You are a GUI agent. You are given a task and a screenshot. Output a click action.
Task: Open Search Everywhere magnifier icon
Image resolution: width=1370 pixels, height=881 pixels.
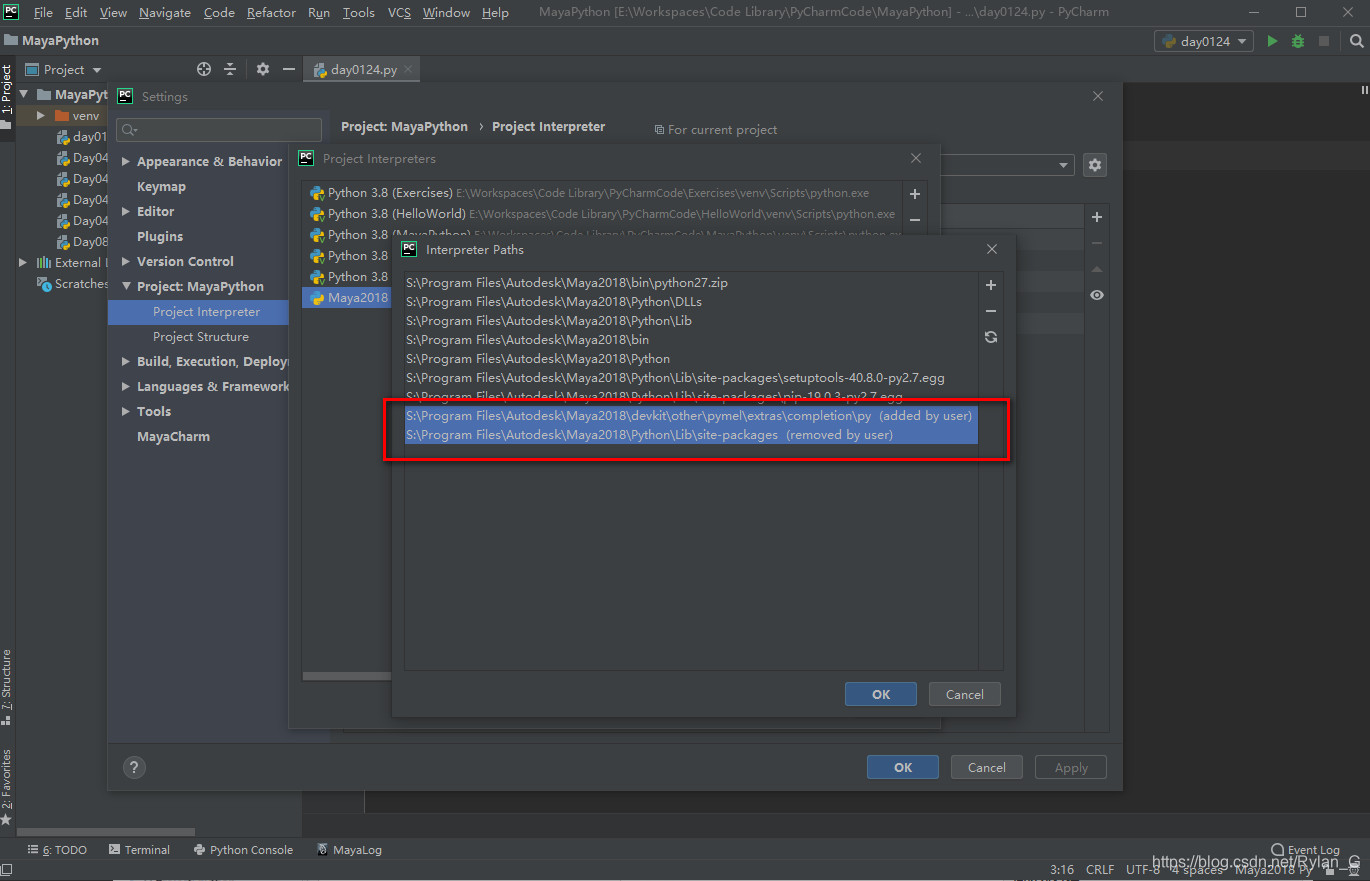point(1357,41)
